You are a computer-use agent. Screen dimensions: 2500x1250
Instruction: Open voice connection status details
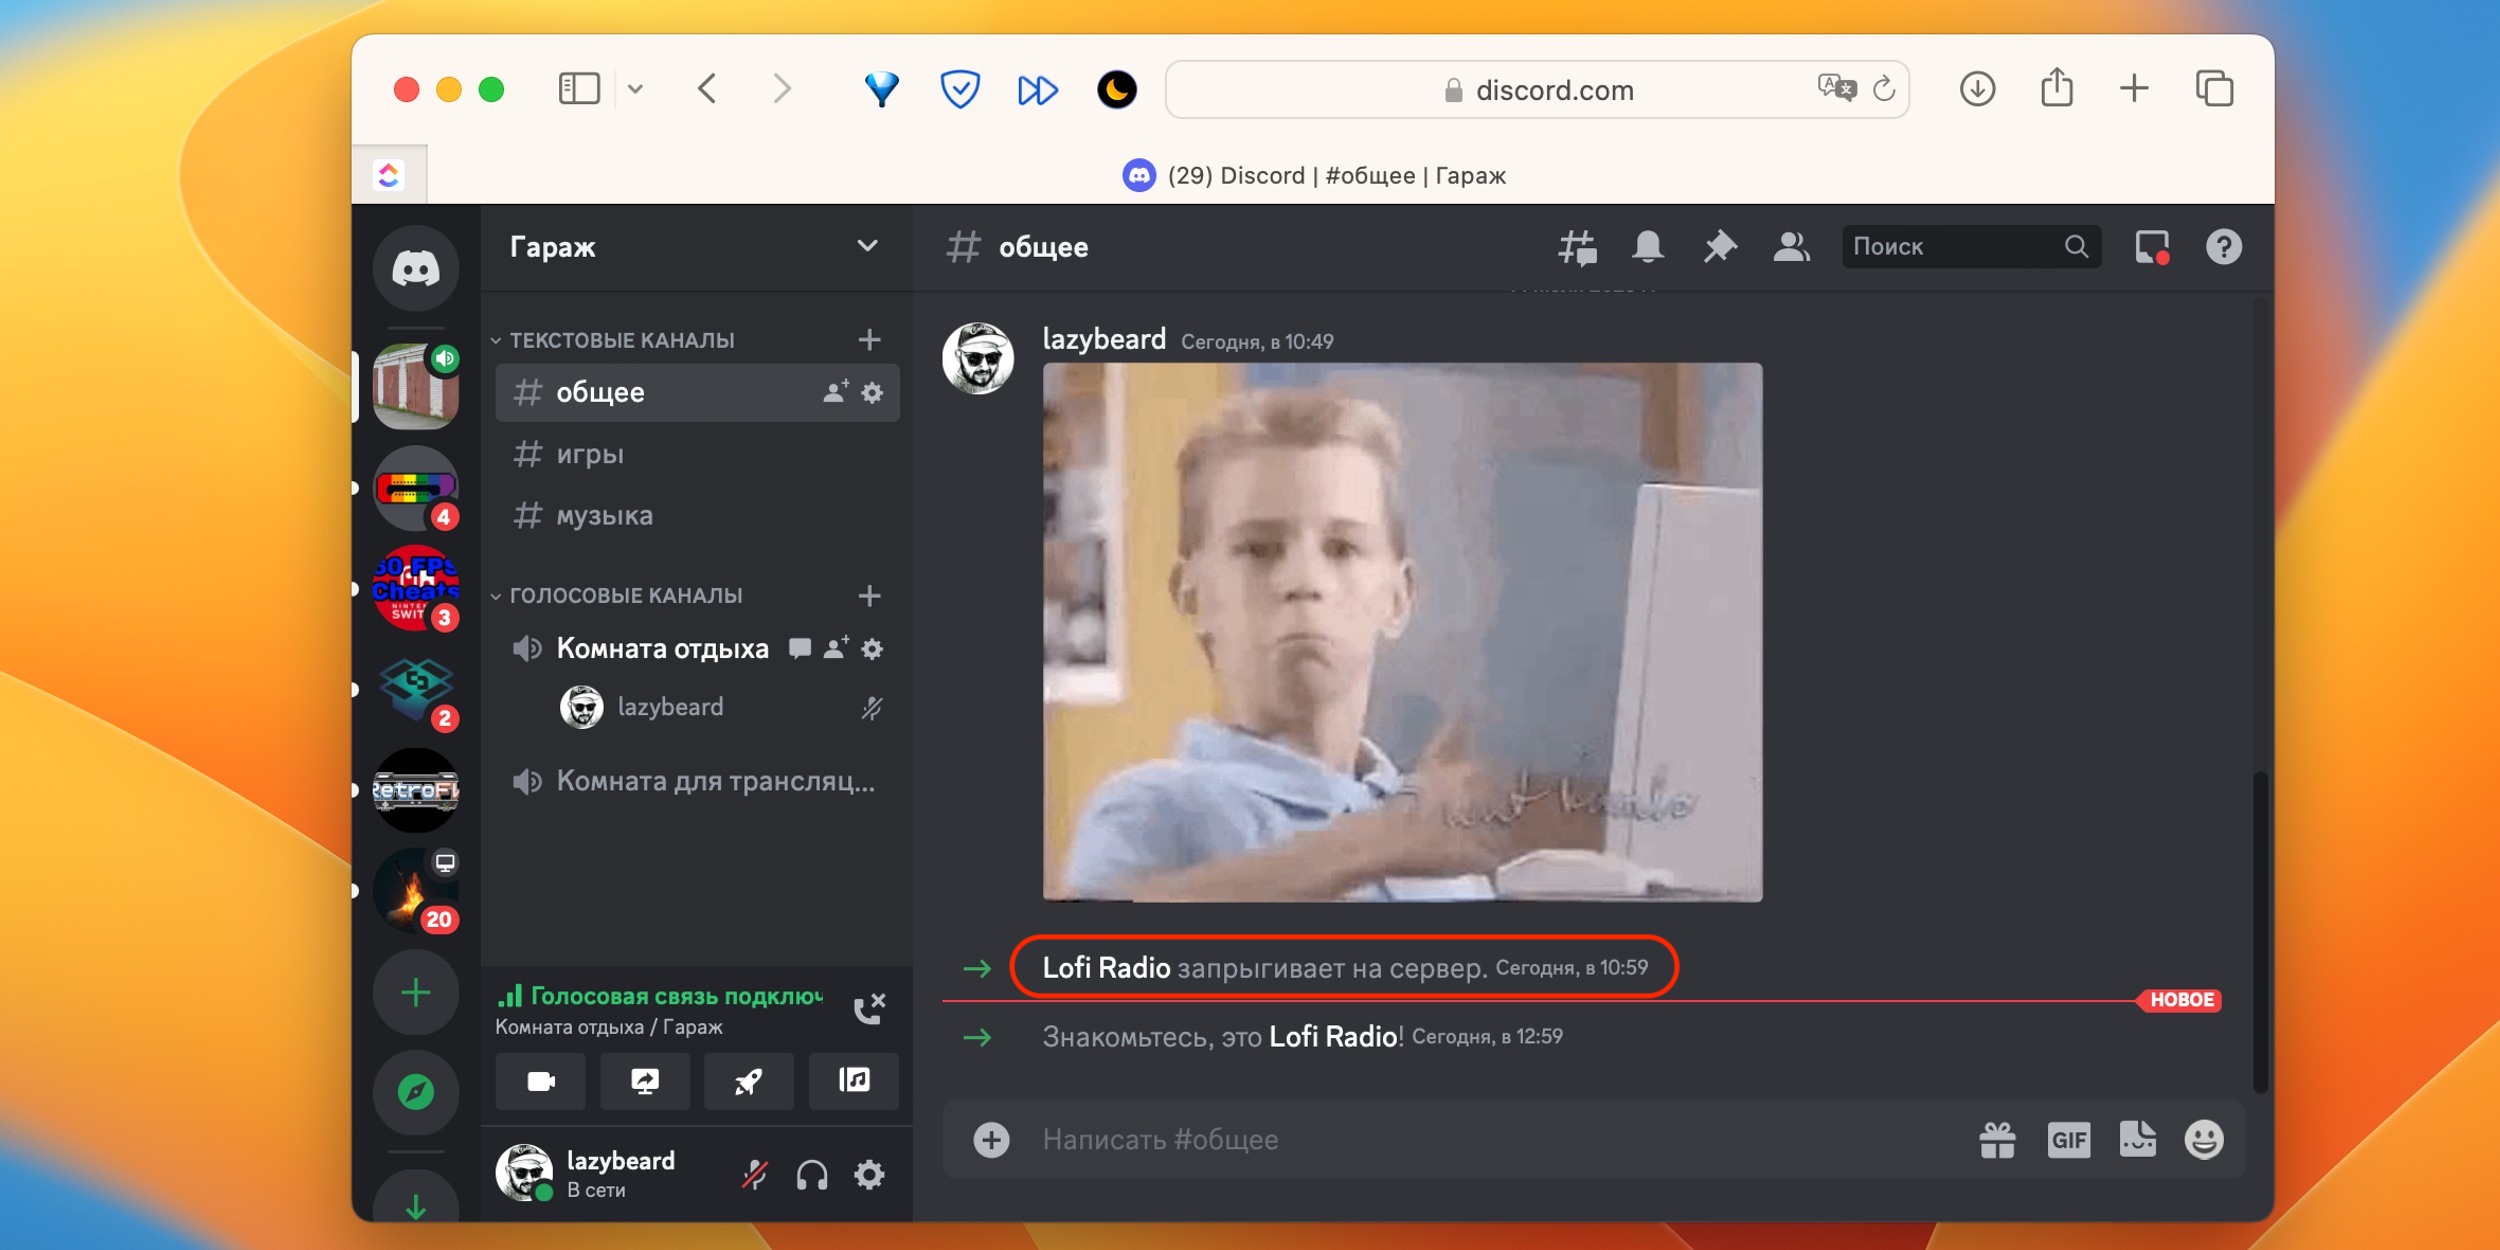(660, 996)
